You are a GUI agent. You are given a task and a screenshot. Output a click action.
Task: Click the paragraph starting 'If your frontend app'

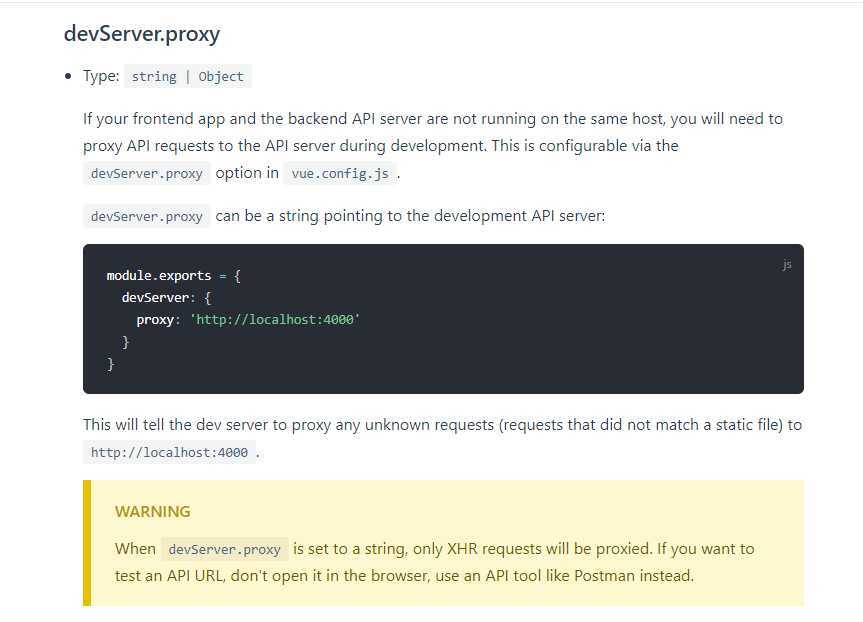[433, 145]
